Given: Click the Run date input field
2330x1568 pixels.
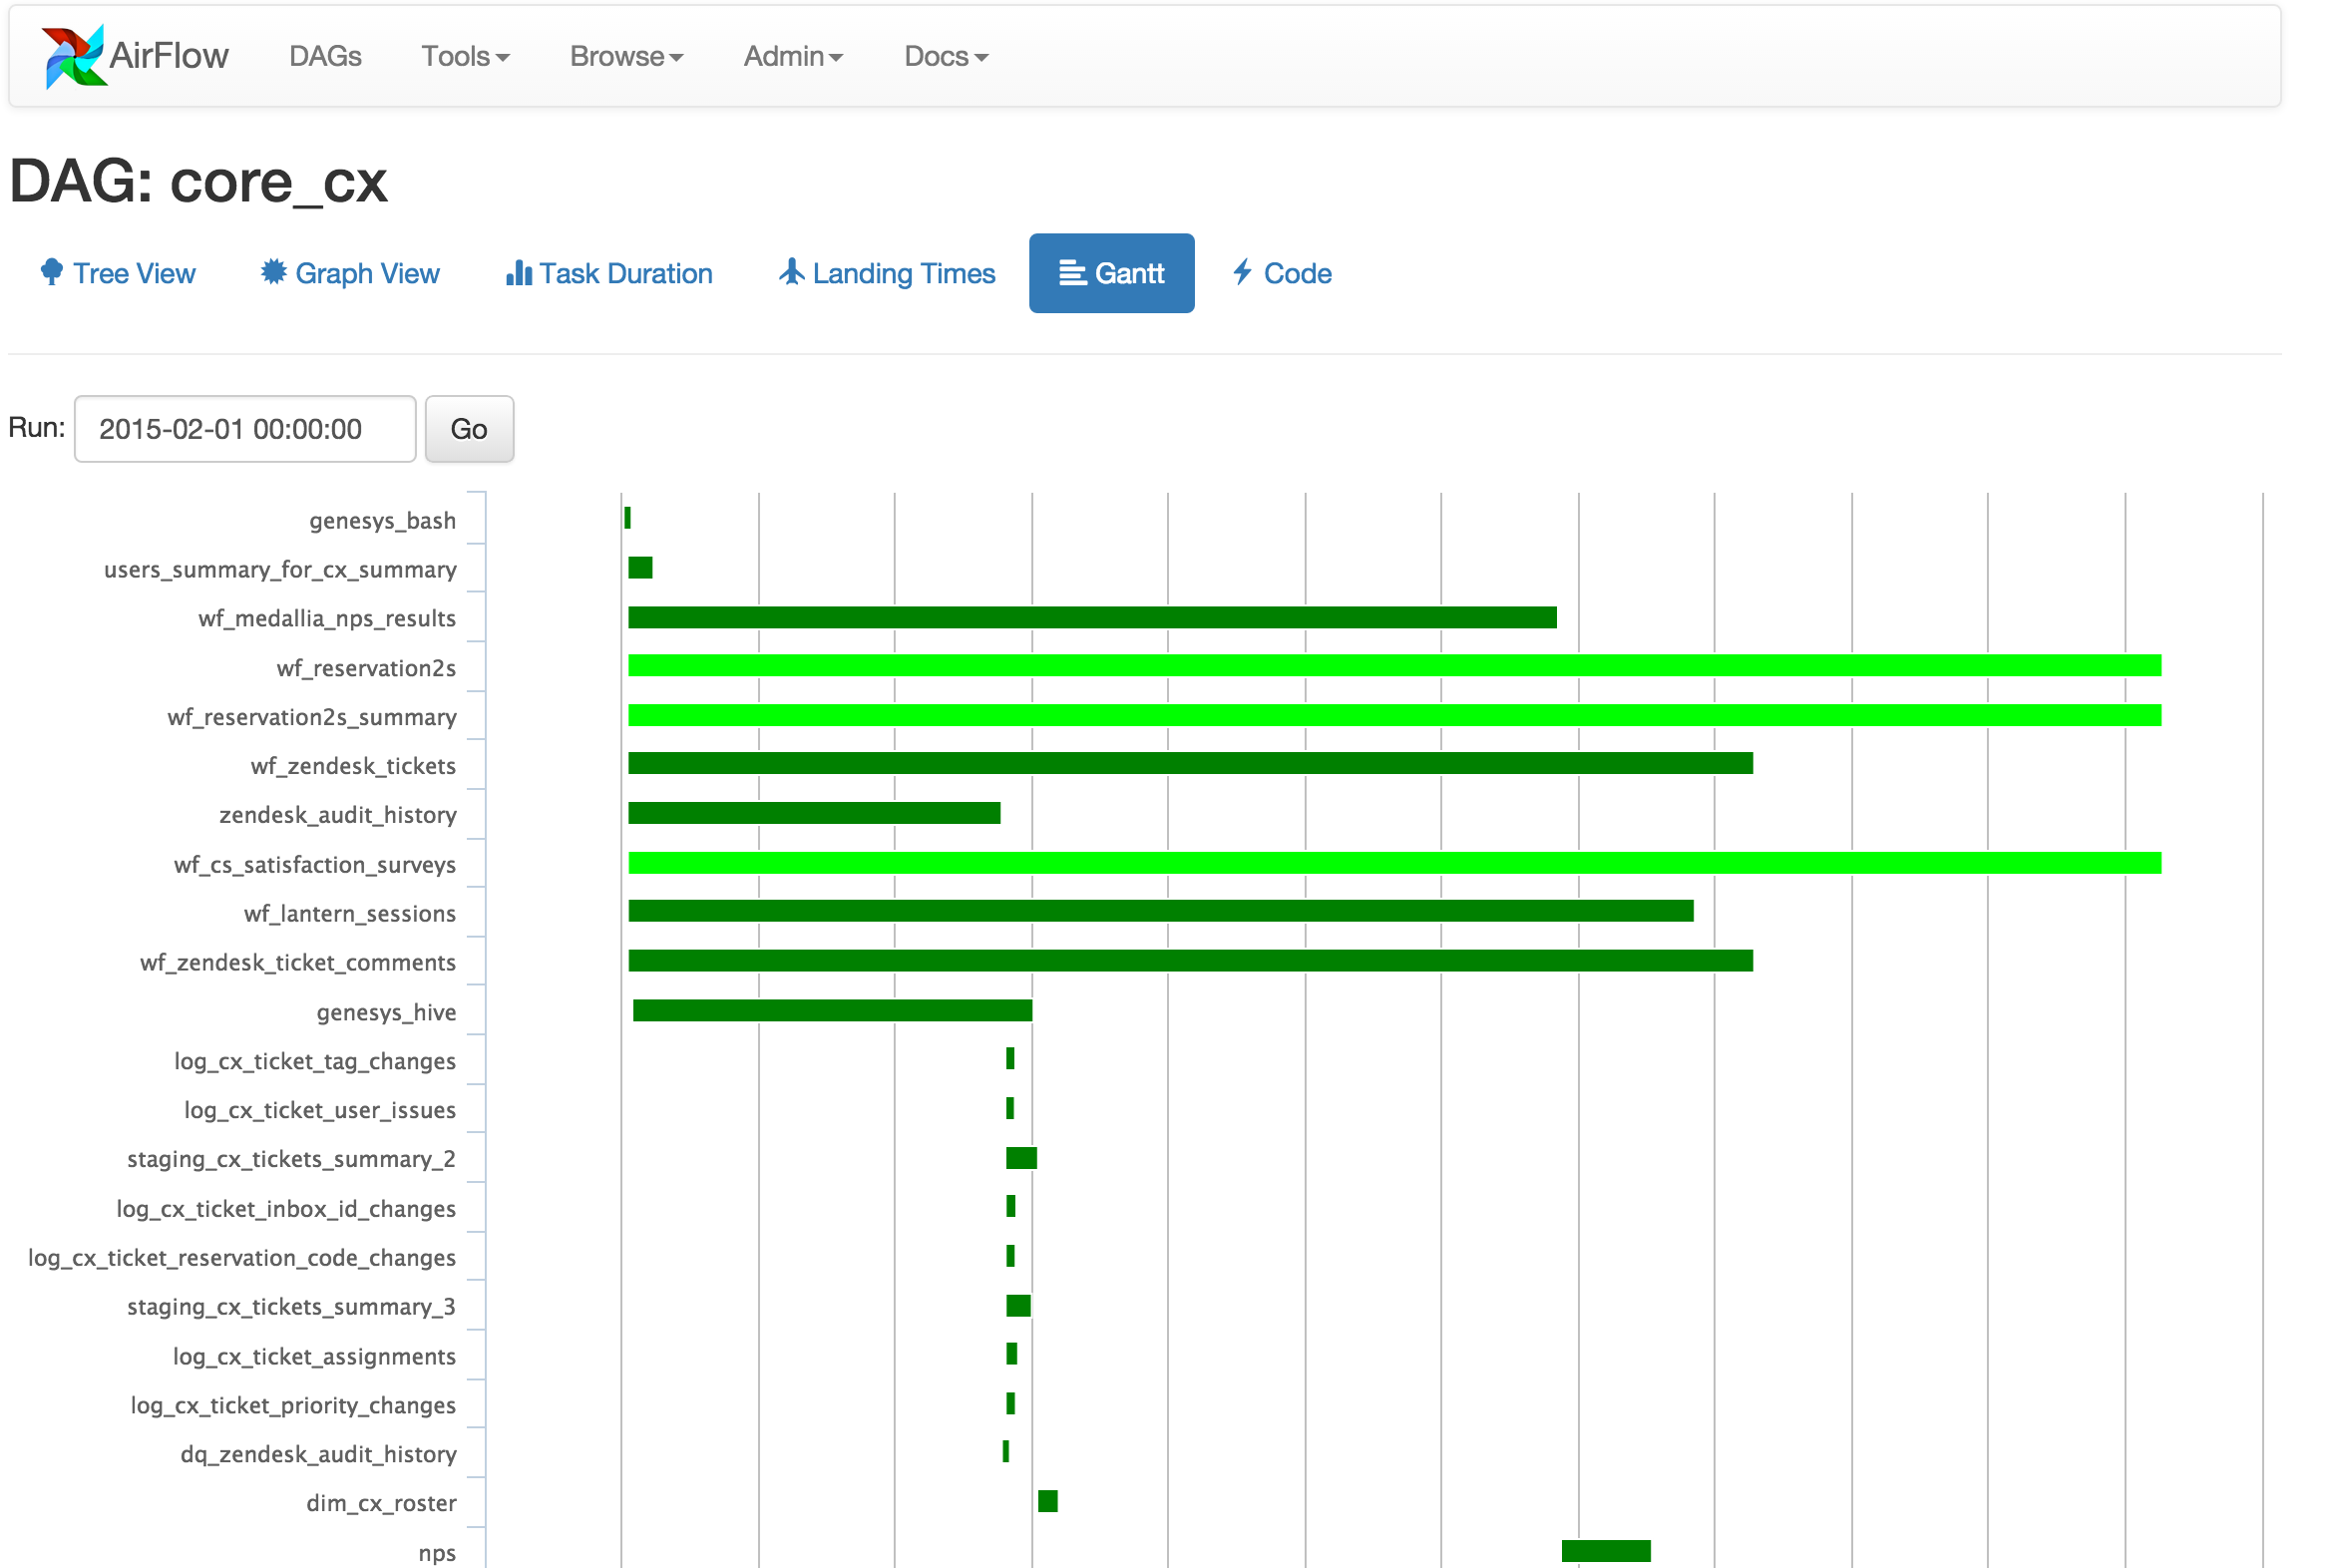Looking at the screenshot, I should (244, 429).
